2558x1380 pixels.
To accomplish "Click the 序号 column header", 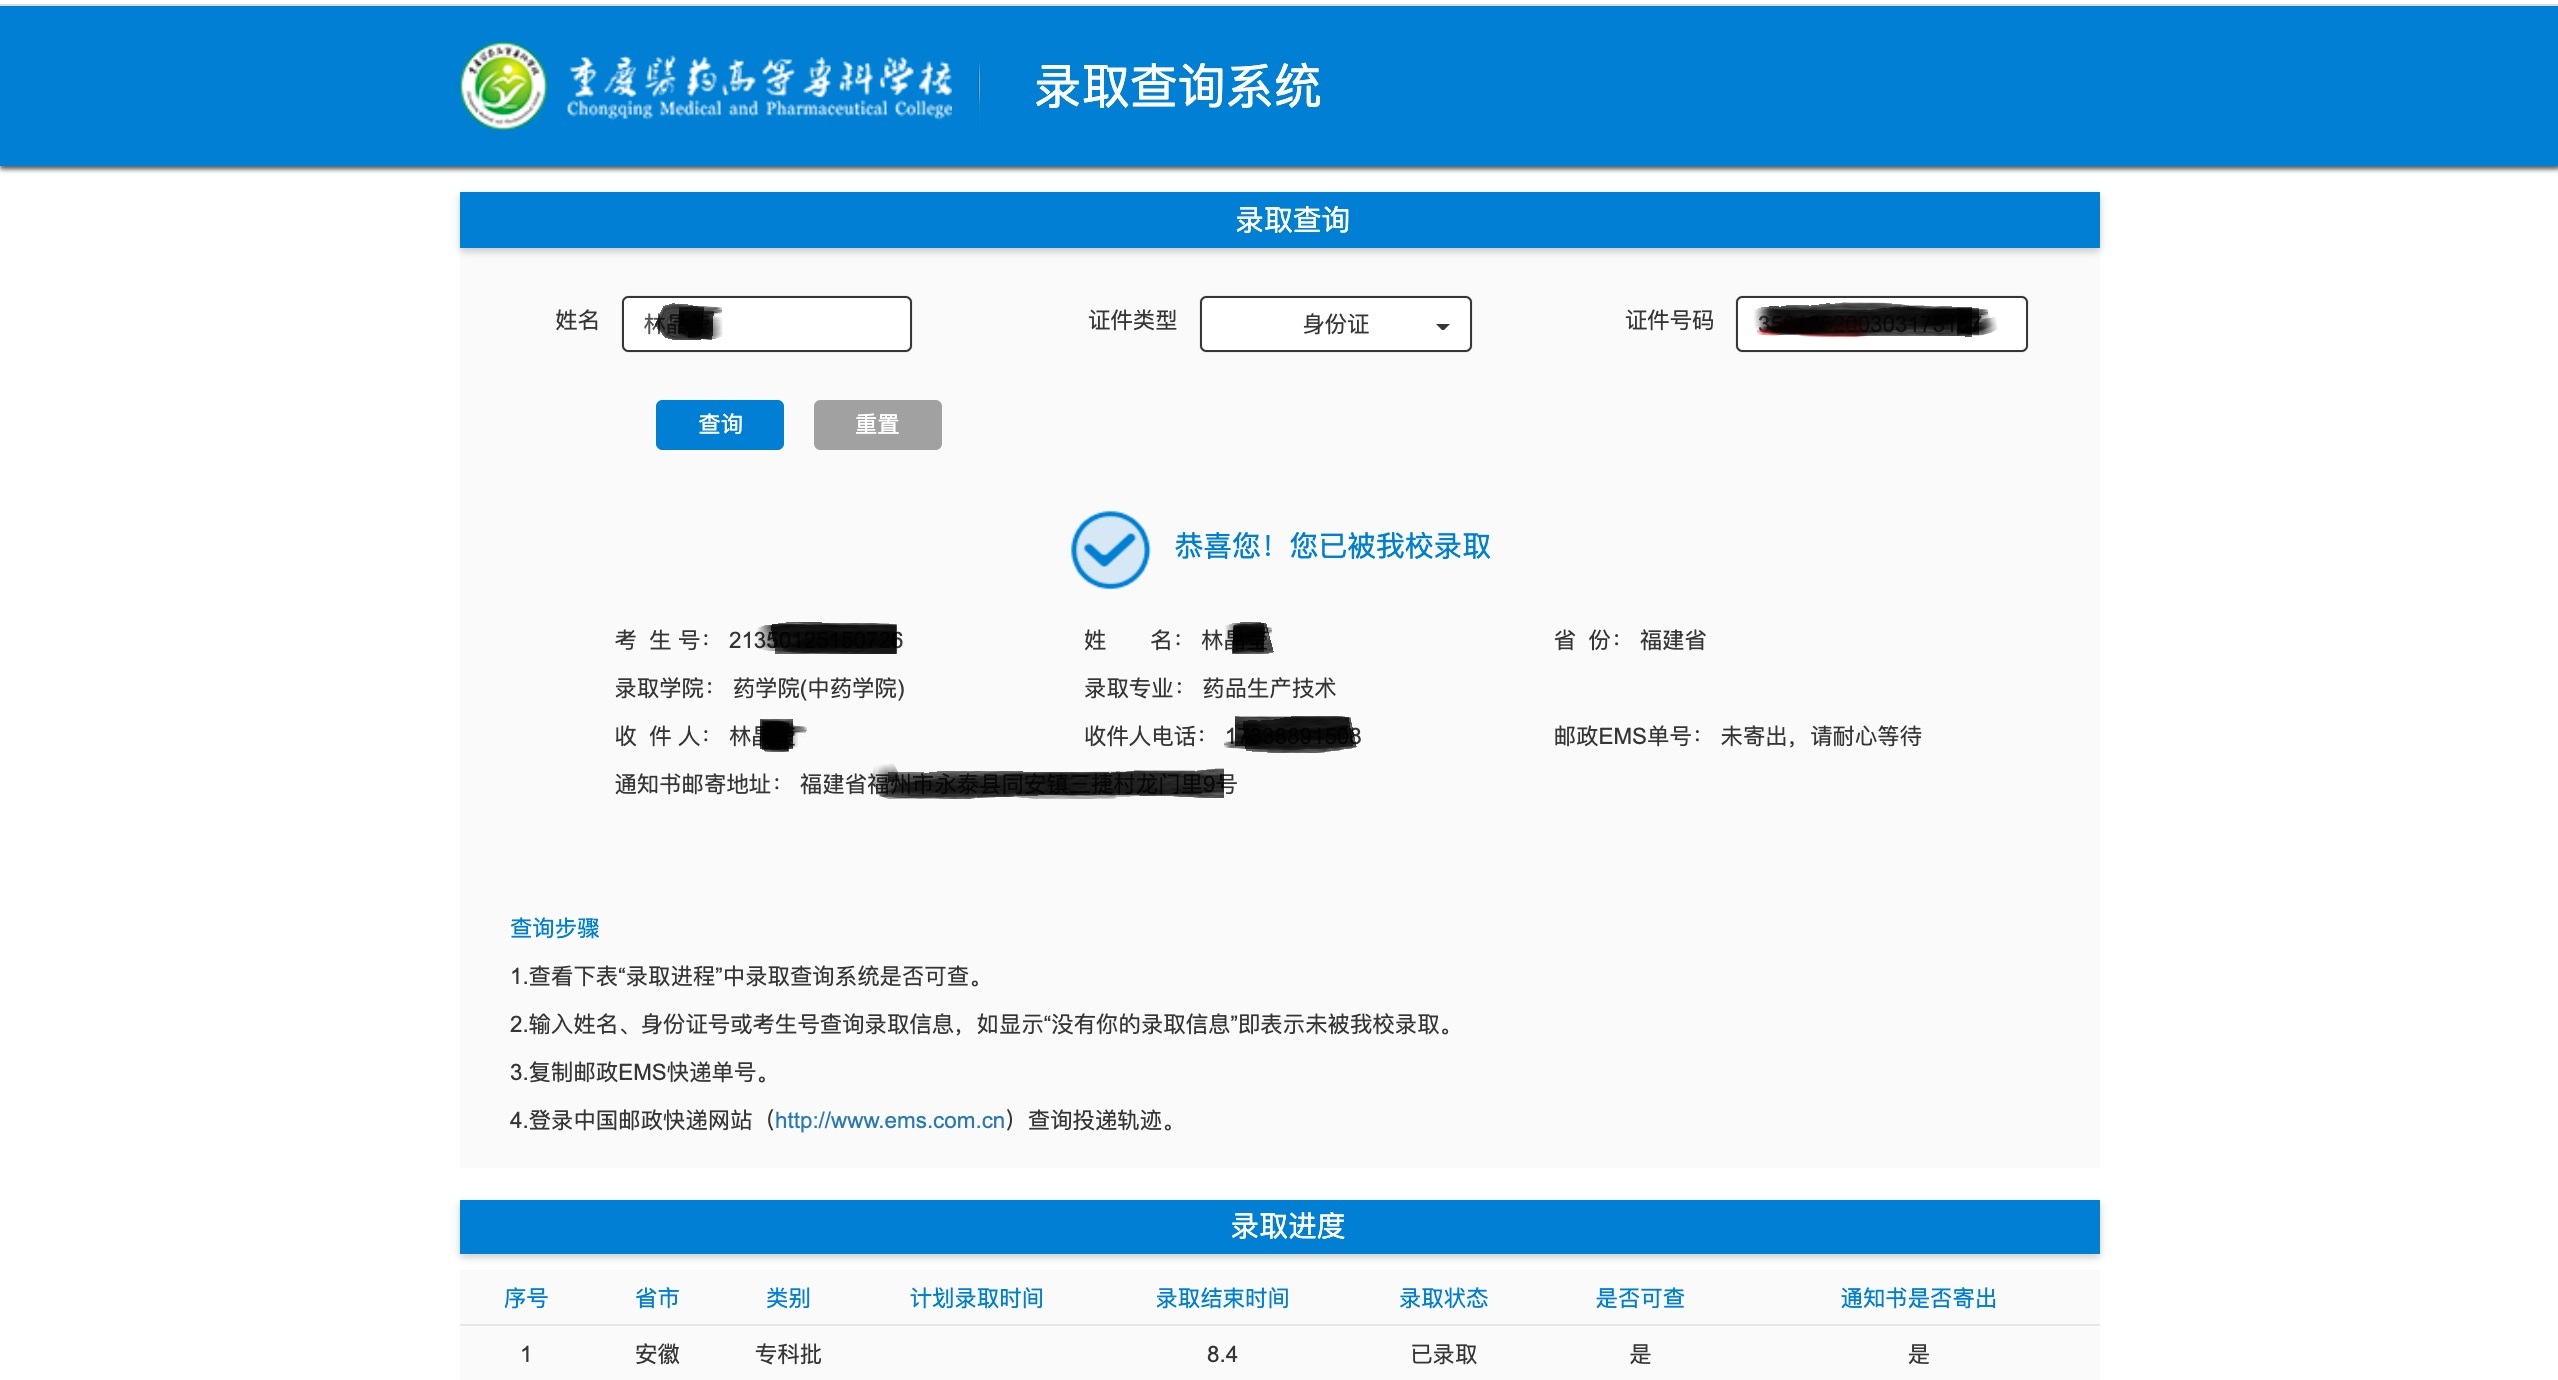I will click(x=526, y=1298).
